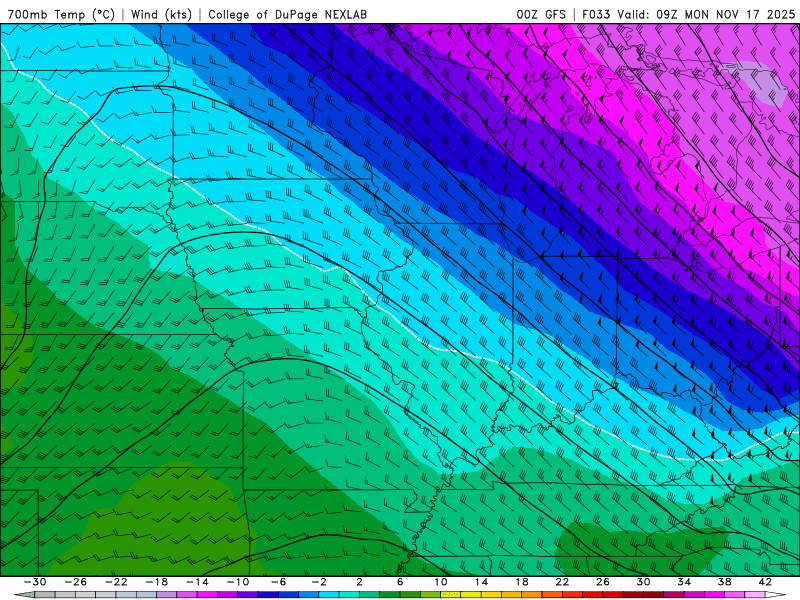Click the gray arrow end of the colorbar
The width and height of the screenshot is (800, 600).
pos(24,595)
